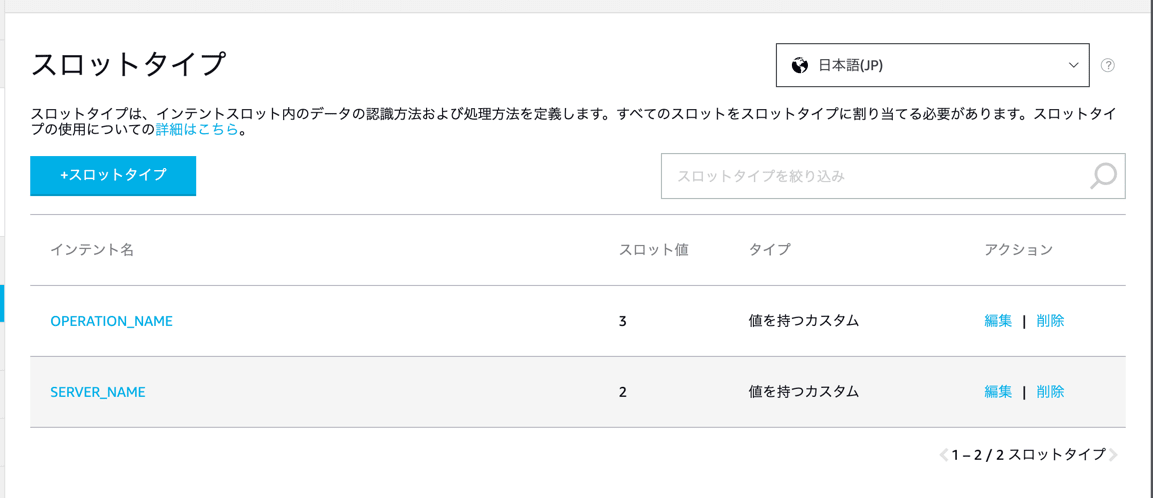Image resolution: width=1153 pixels, height=498 pixels.
Task: Go to previous page arrow
Action: pyautogui.click(x=944, y=455)
